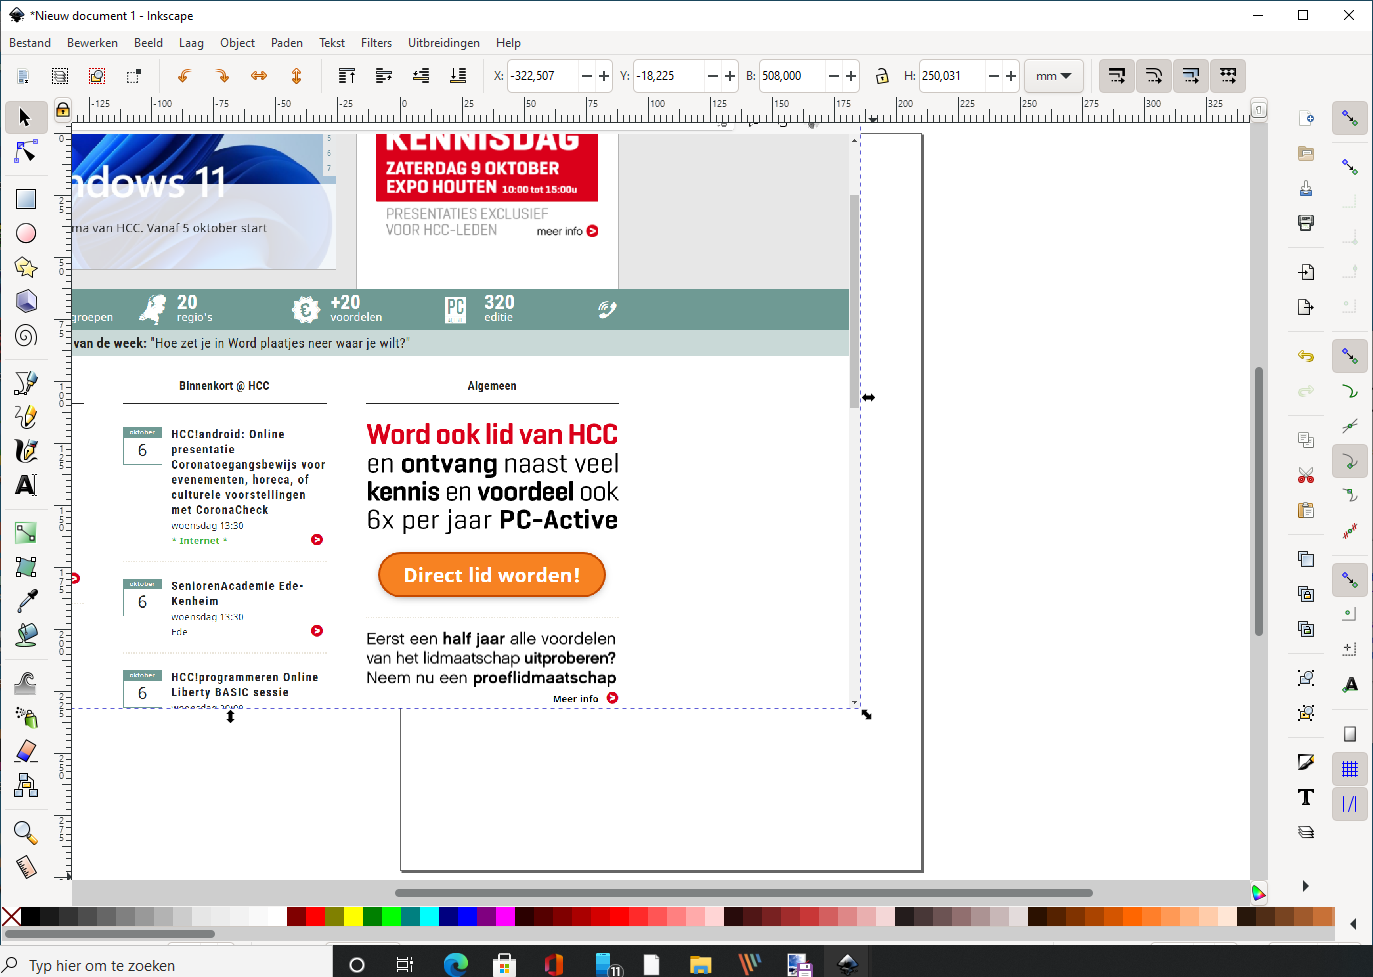Toggle move patterns with object

click(x=1228, y=76)
